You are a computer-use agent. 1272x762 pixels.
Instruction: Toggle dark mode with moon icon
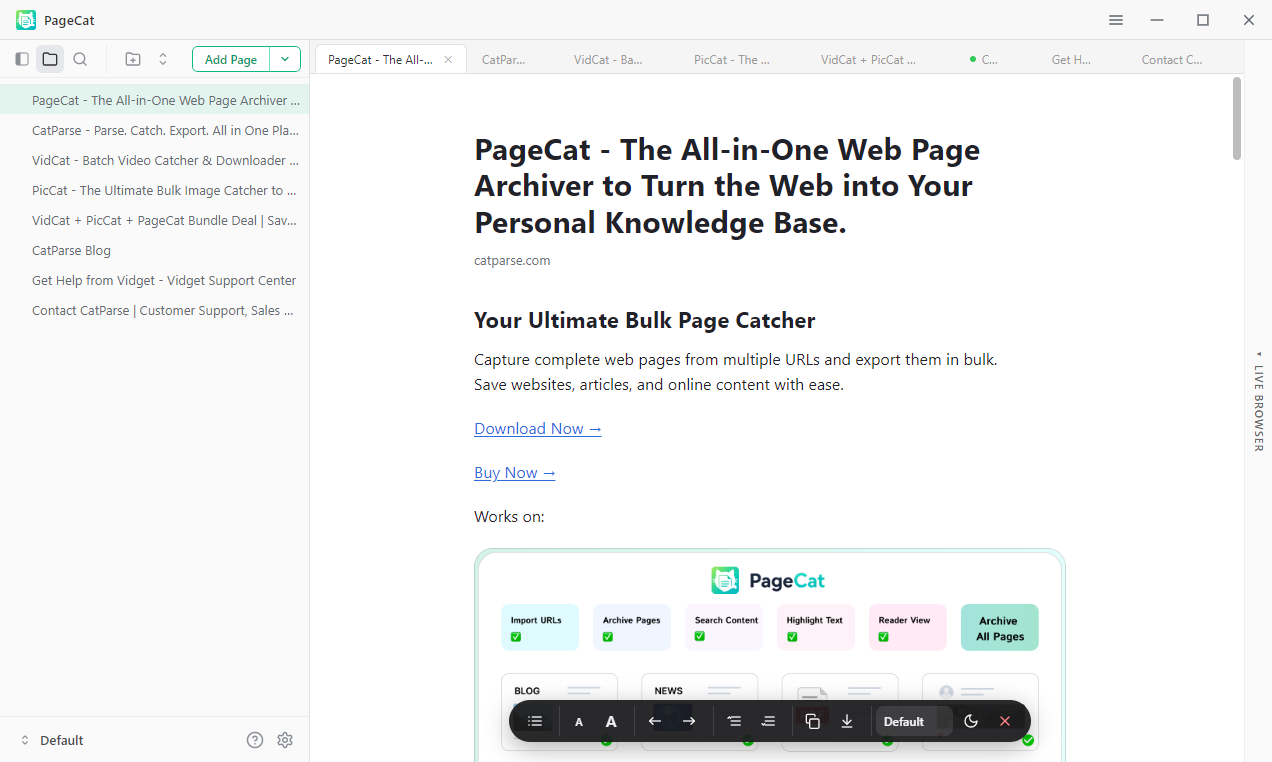(x=971, y=721)
